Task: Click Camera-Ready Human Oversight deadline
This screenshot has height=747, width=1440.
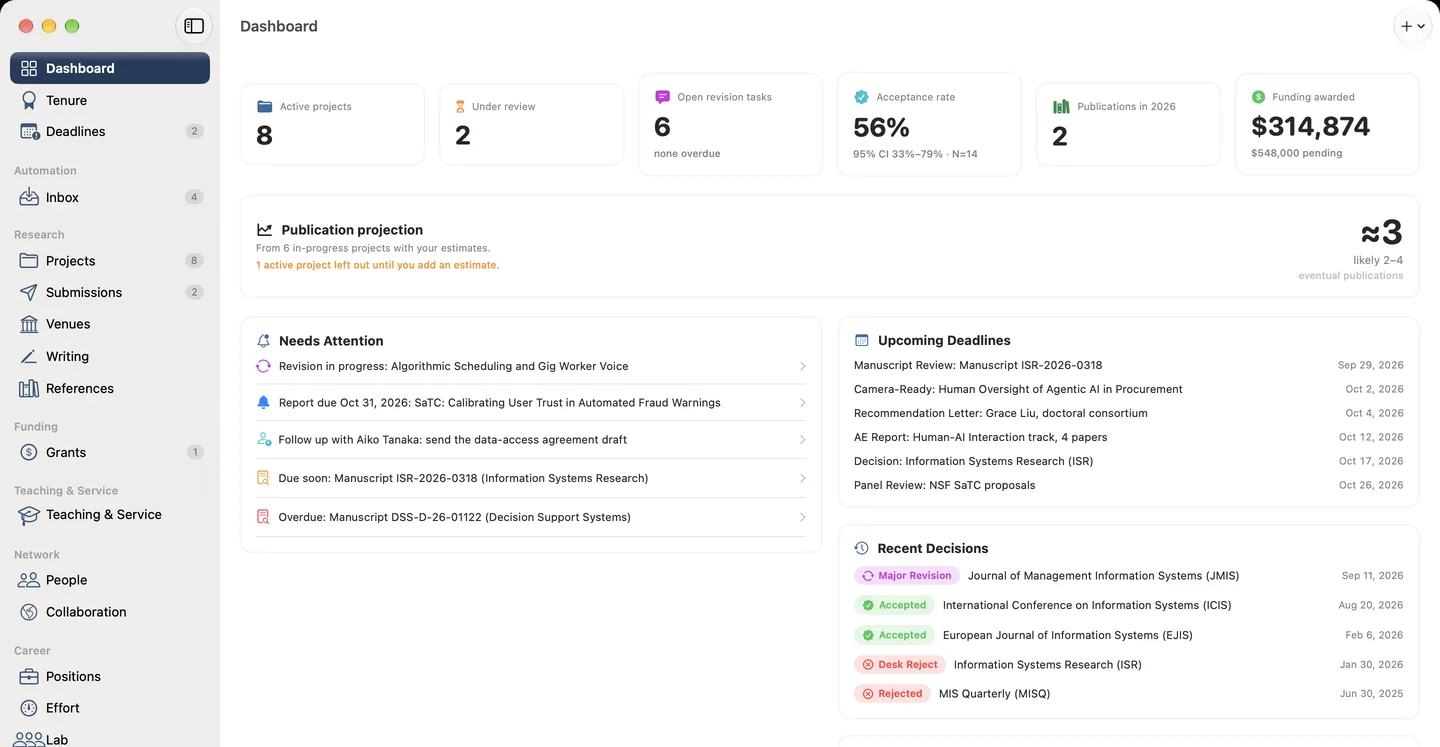Action: coord(1128,389)
